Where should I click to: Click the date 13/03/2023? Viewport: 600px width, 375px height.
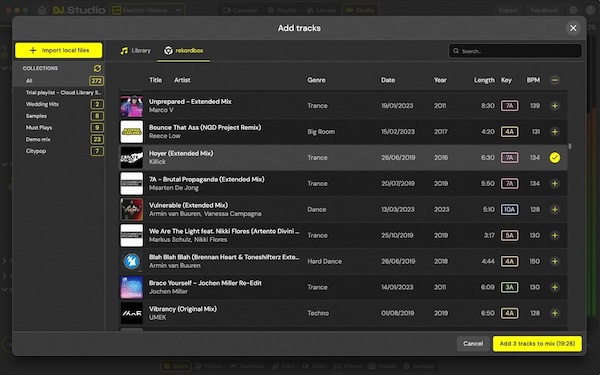click(398, 209)
